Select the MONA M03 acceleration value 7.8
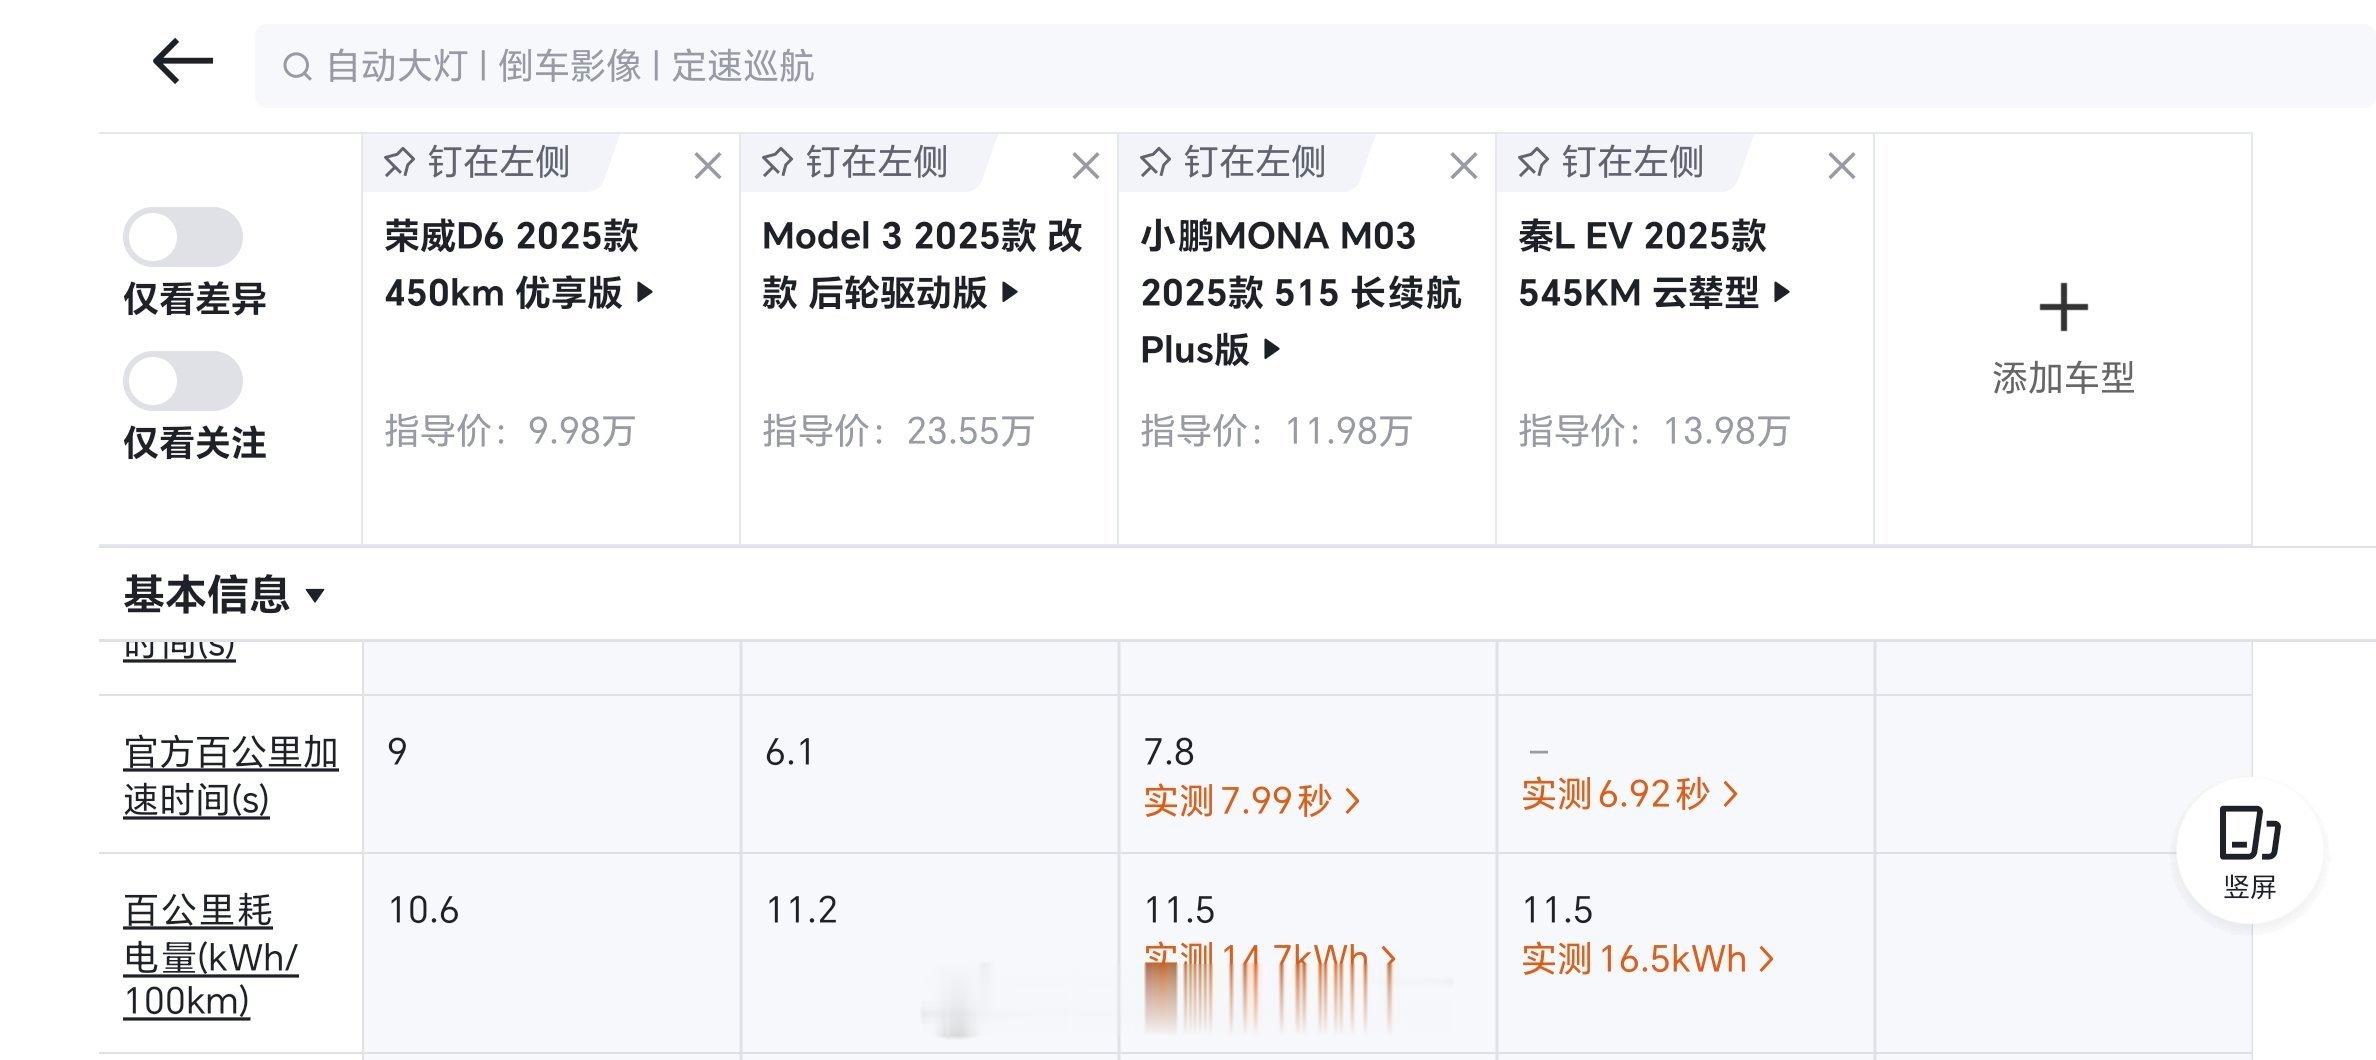Image resolution: width=2376 pixels, height=1060 pixels. (1169, 751)
